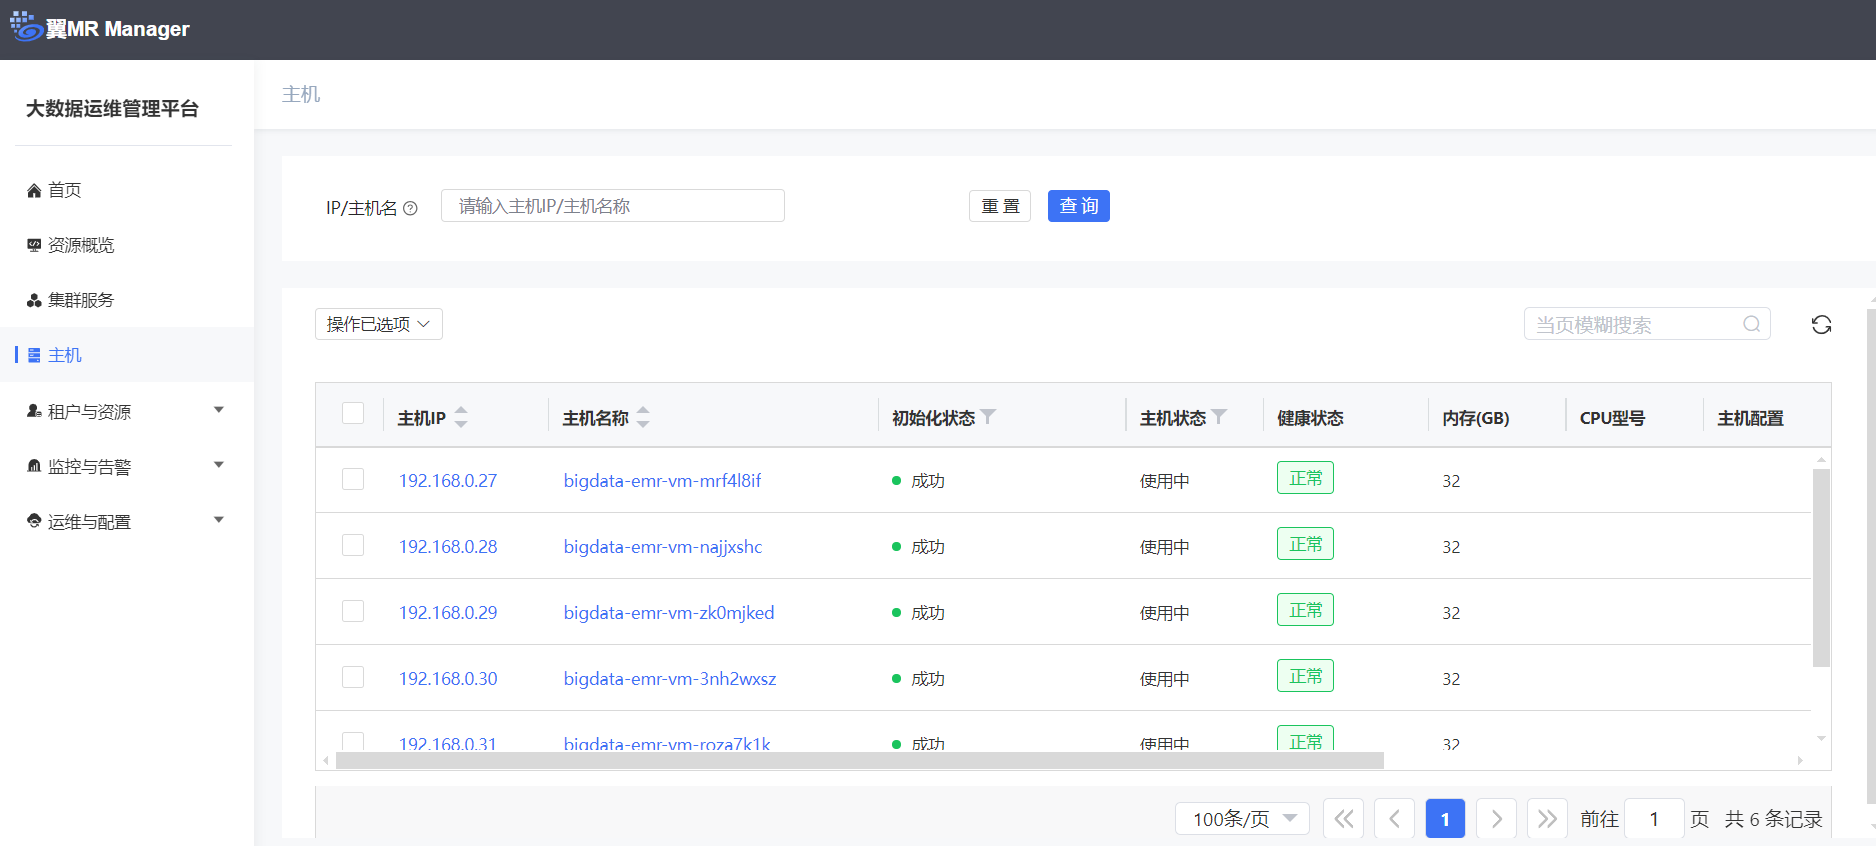
Task: Check the row for 192.168.0.27
Action: point(353,479)
